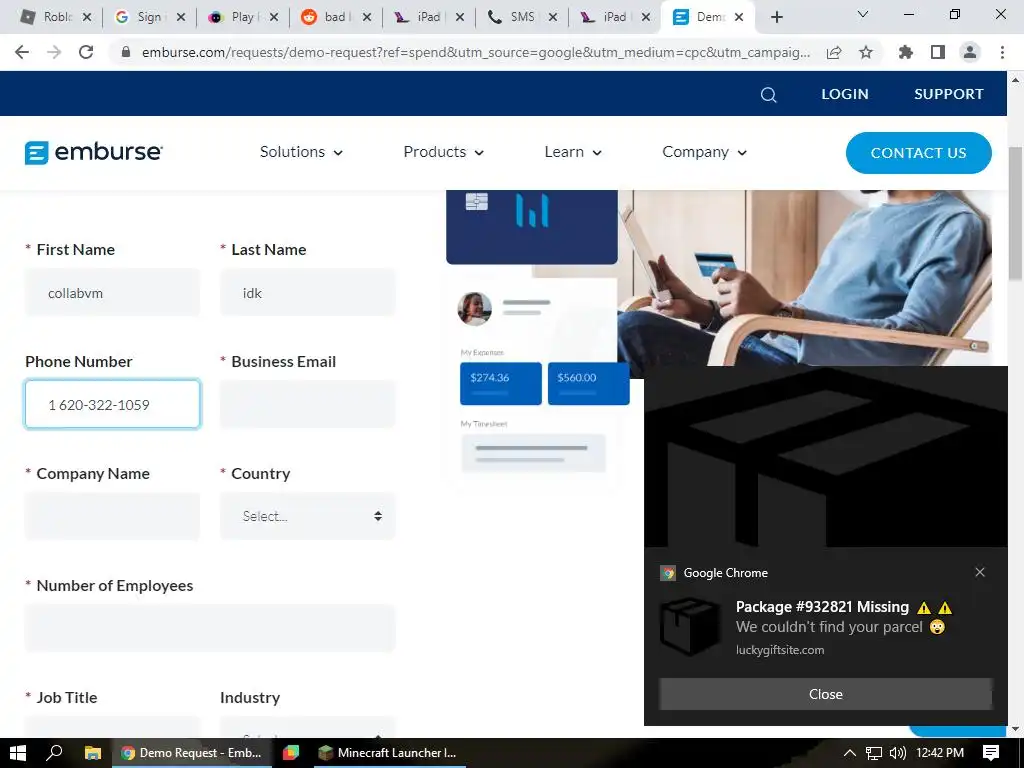This screenshot has height=768, width=1024.
Task: View site info via the padlock icon
Action: coord(126,52)
